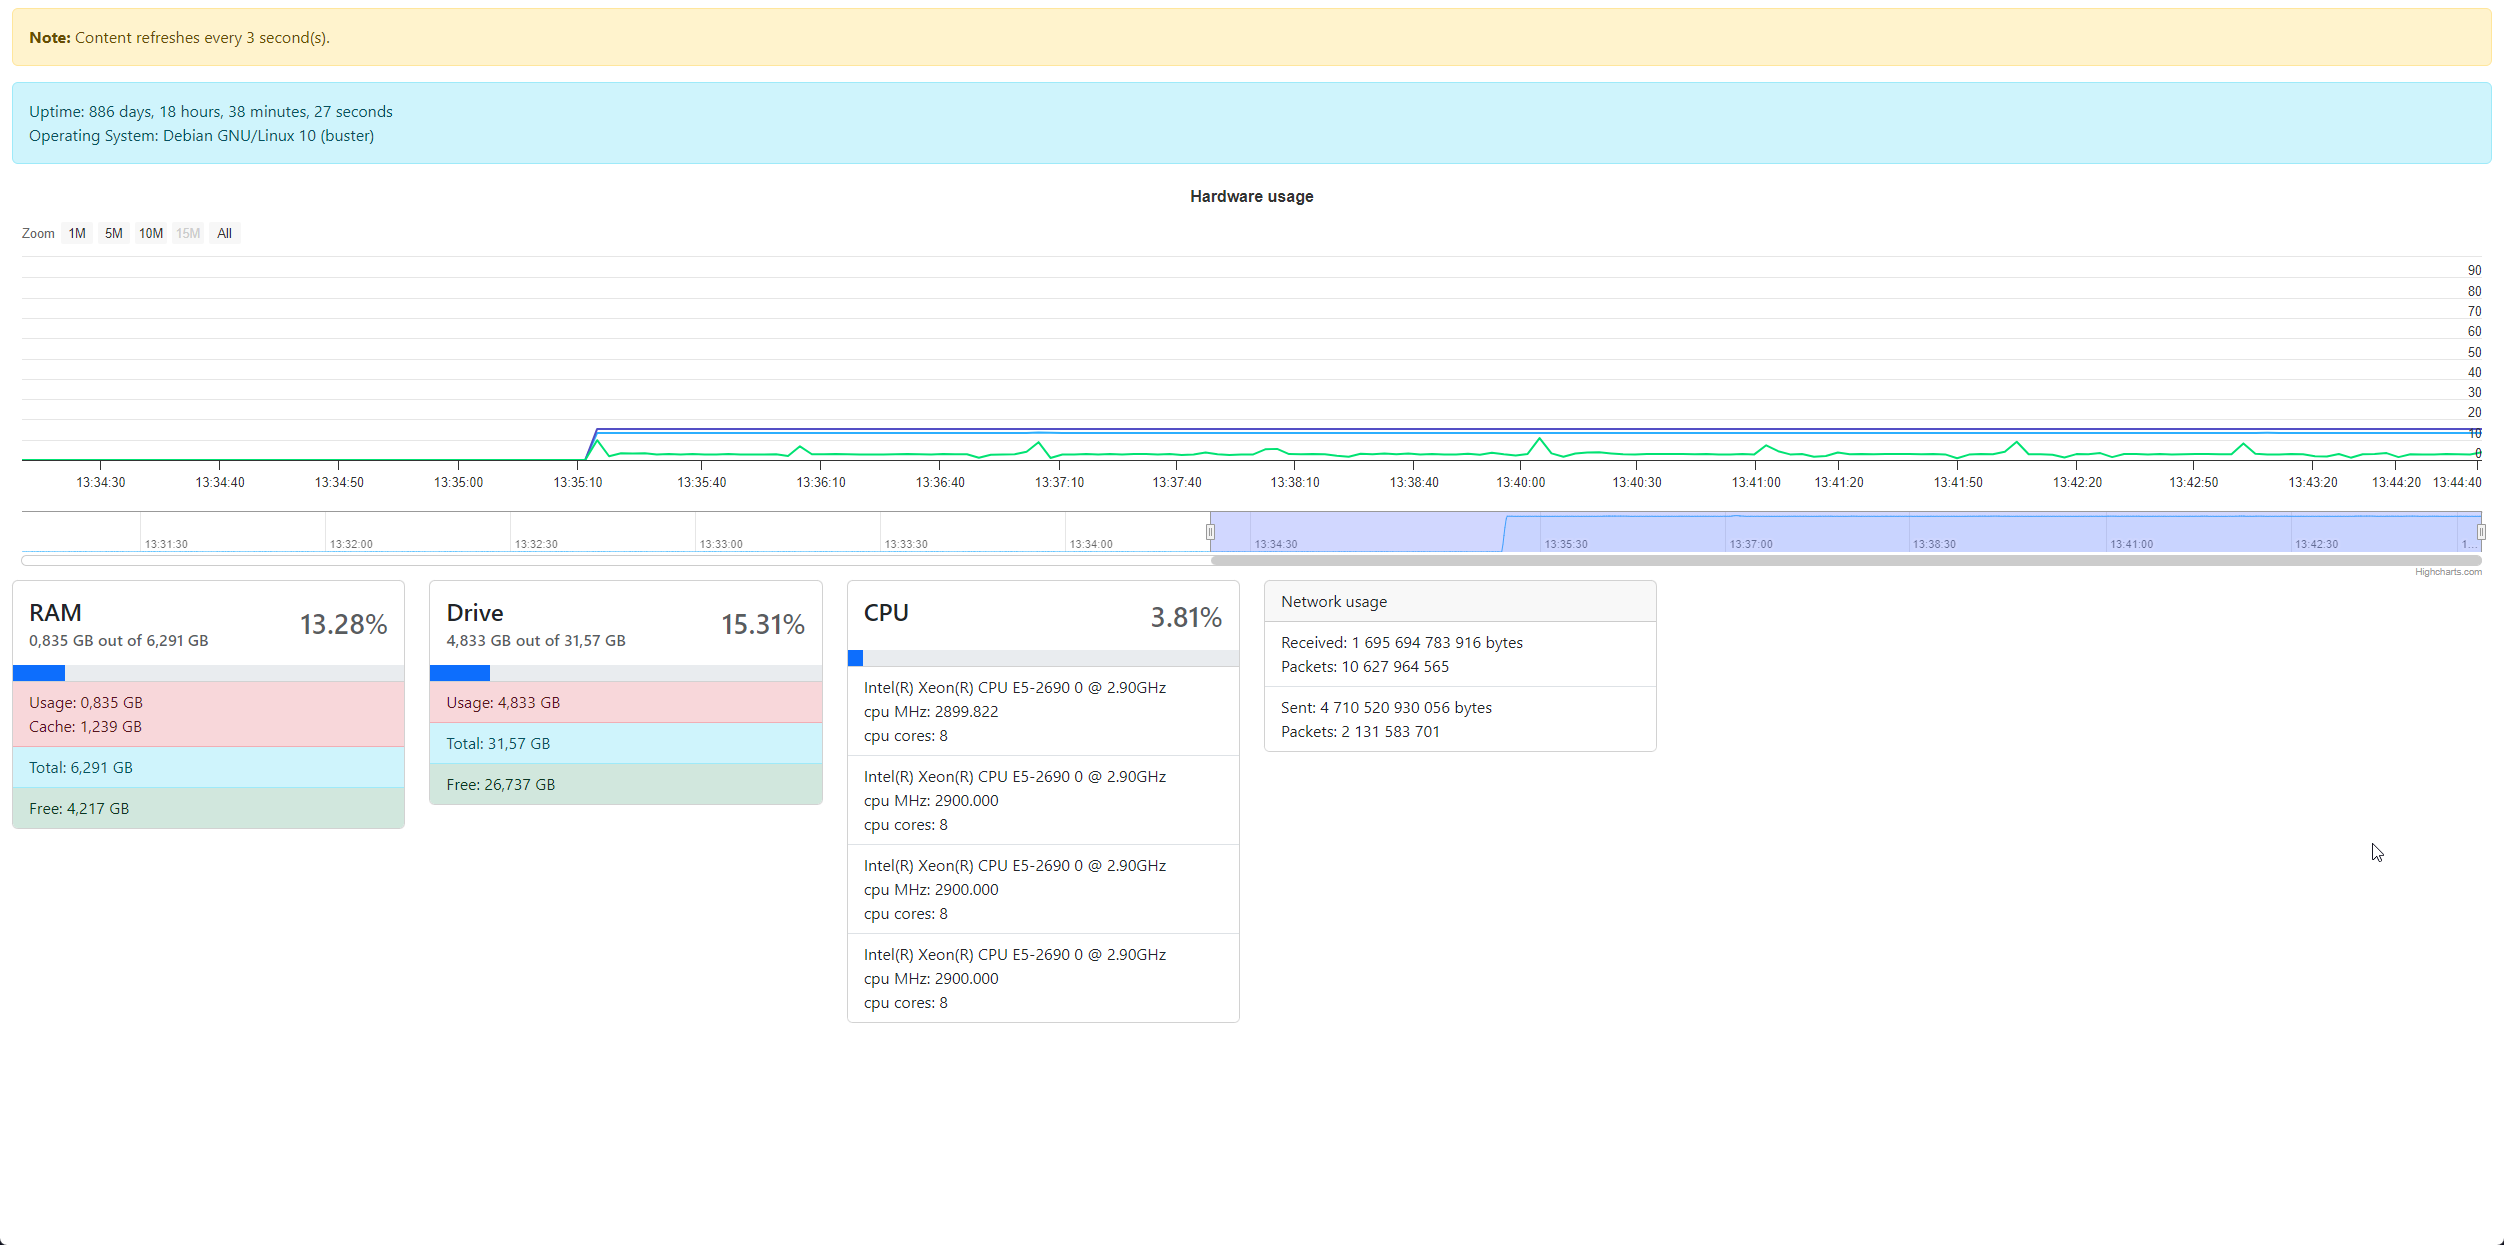Click the Hardware usage chart title
Image resolution: width=2504 pixels, height=1245 pixels.
point(1251,197)
